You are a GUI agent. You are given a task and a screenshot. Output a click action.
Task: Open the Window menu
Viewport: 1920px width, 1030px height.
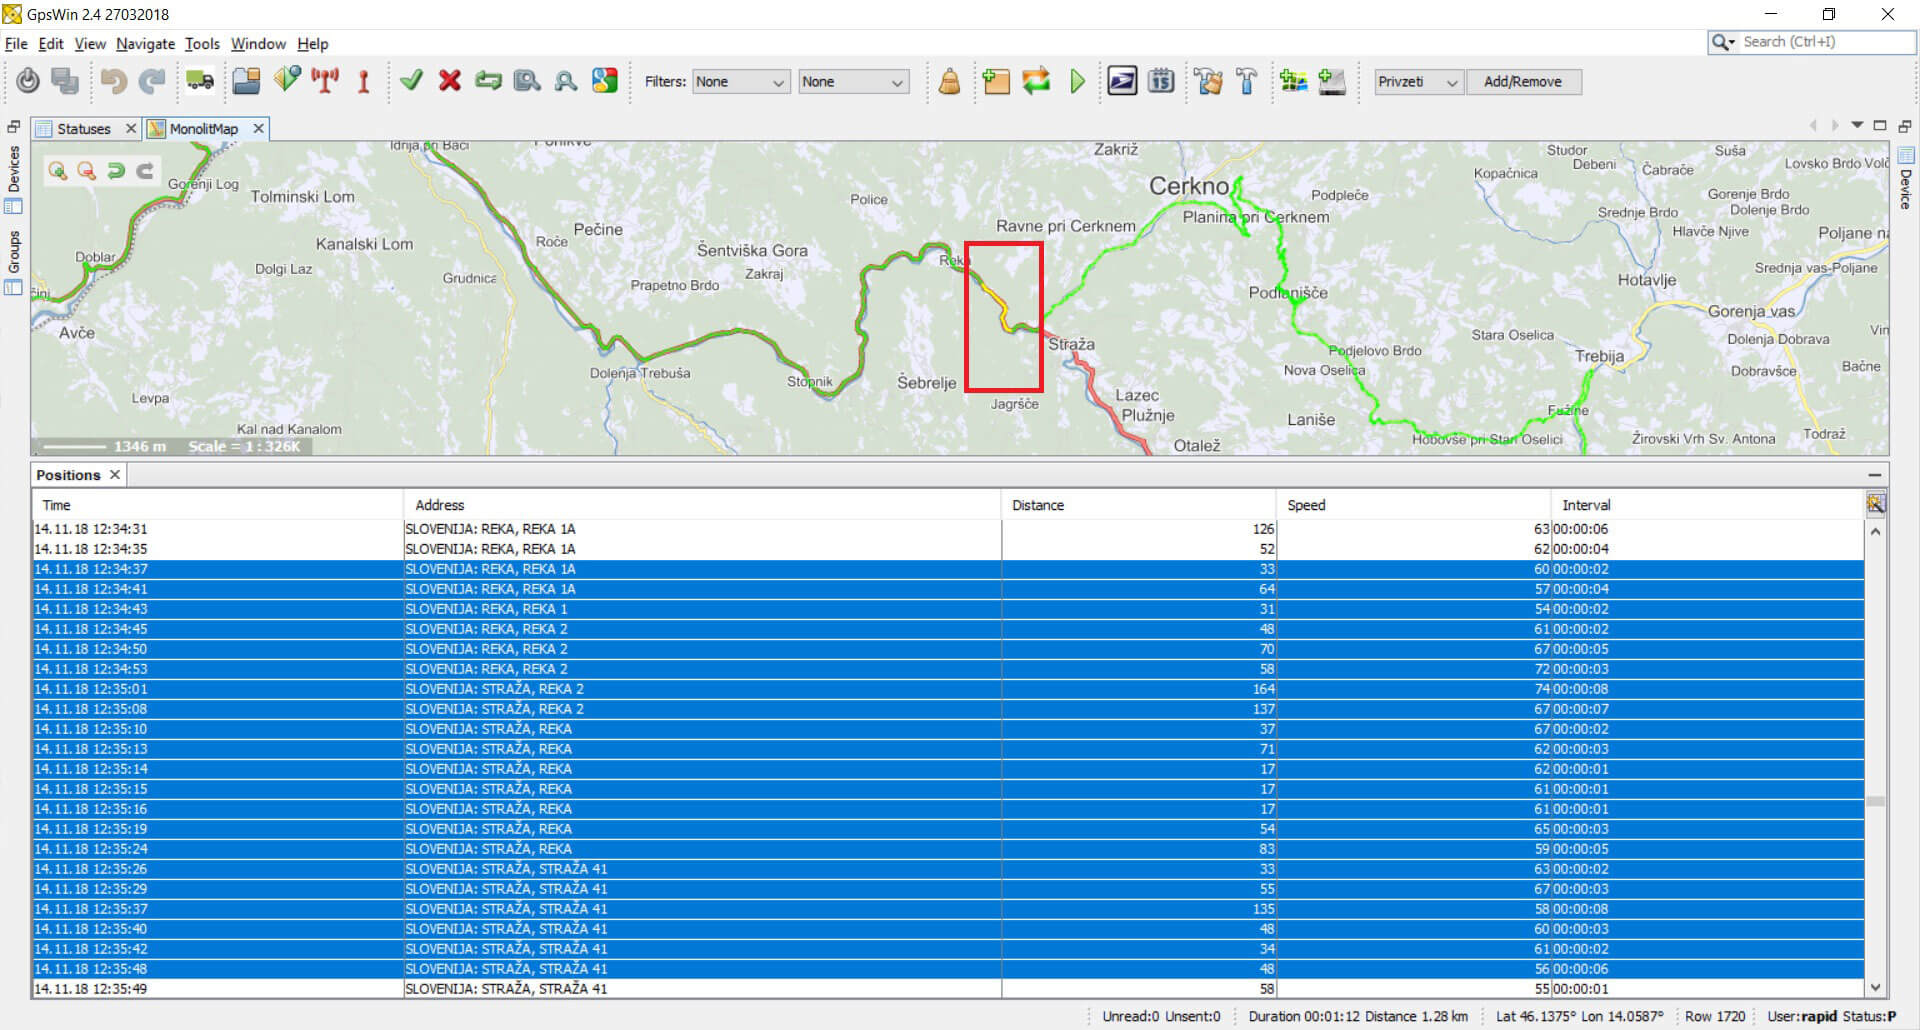pyautogui.click(x=258, y=44)
